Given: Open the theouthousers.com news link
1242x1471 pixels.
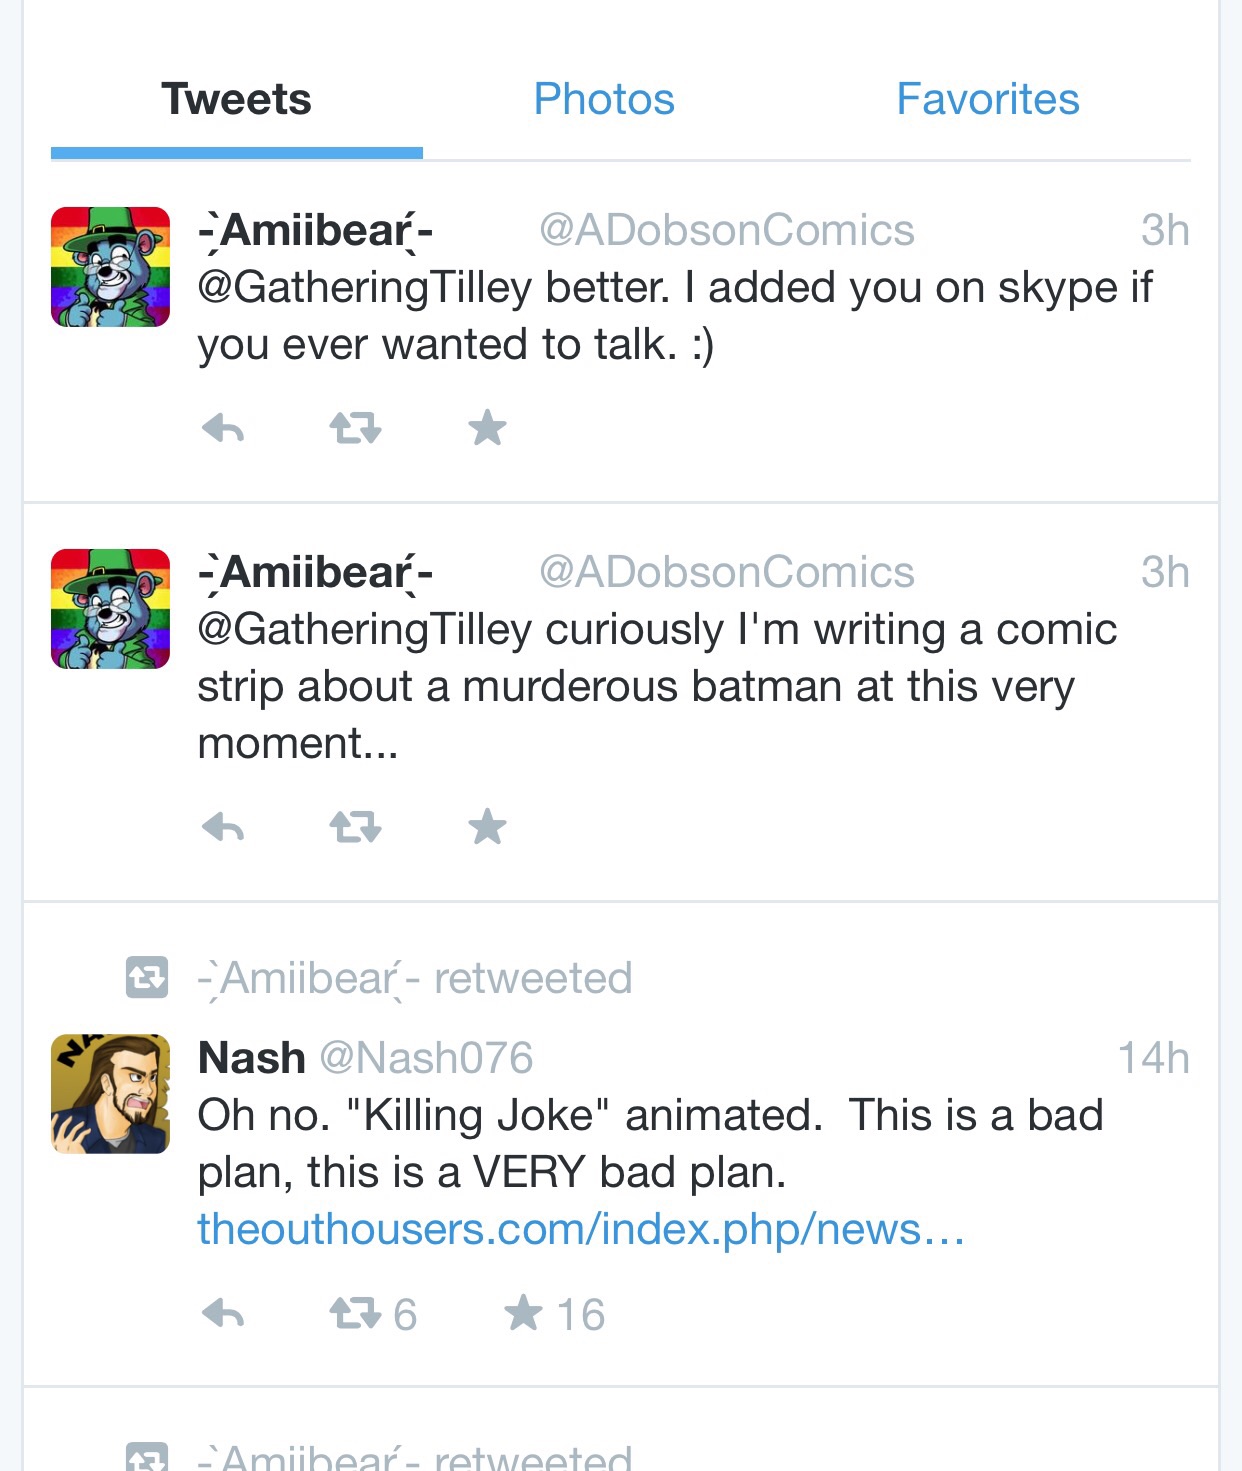Looking at the screenshot, I should (x=581, y=1229).
